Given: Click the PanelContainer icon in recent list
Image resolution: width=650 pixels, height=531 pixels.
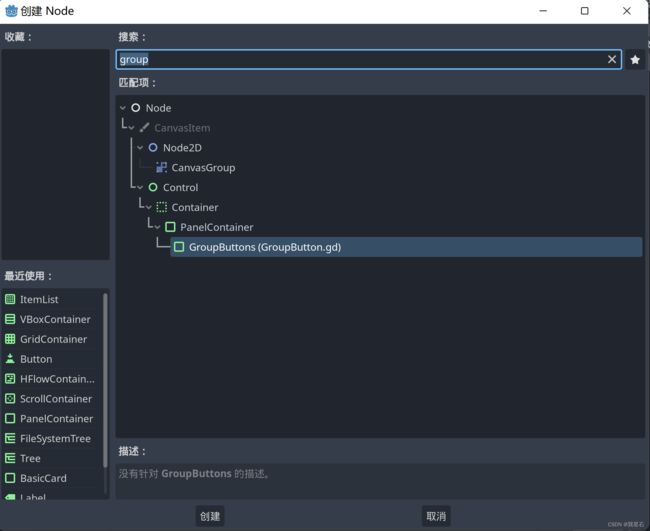Looking at the screenshot, I should click(x=10, y=419).
